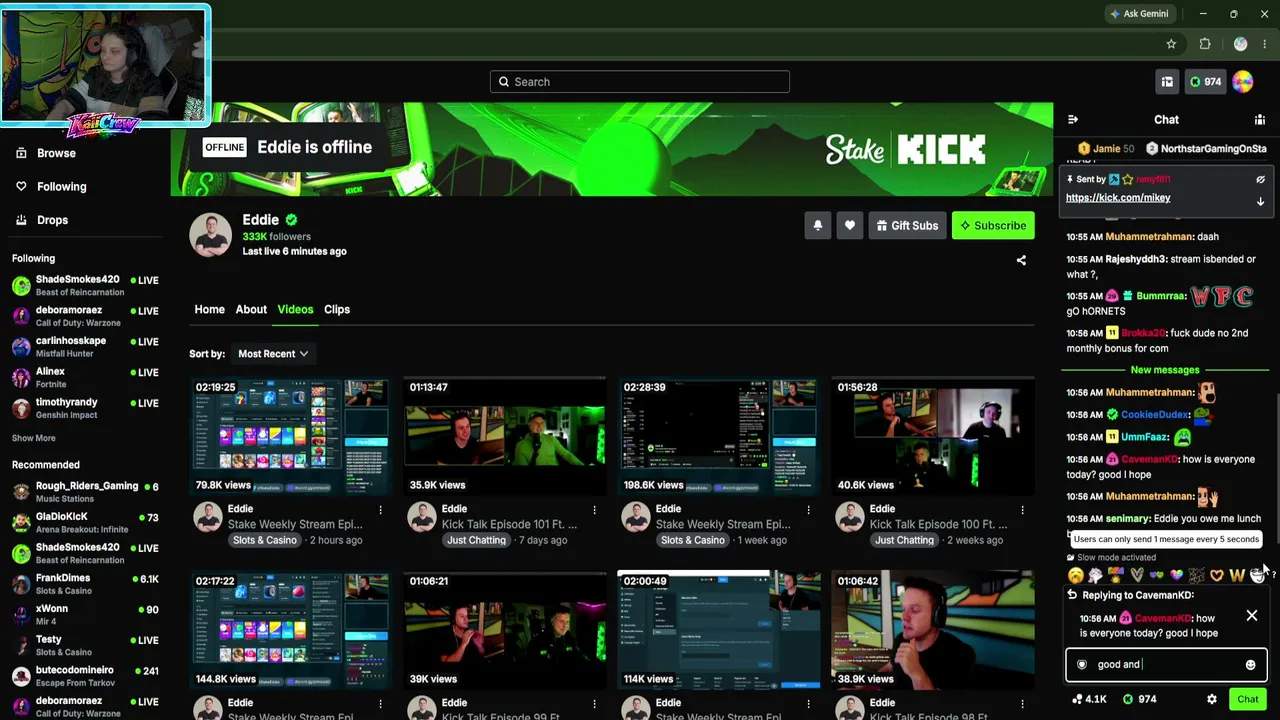
Task: Click into the Kick search field
Action: coord(640,82)
